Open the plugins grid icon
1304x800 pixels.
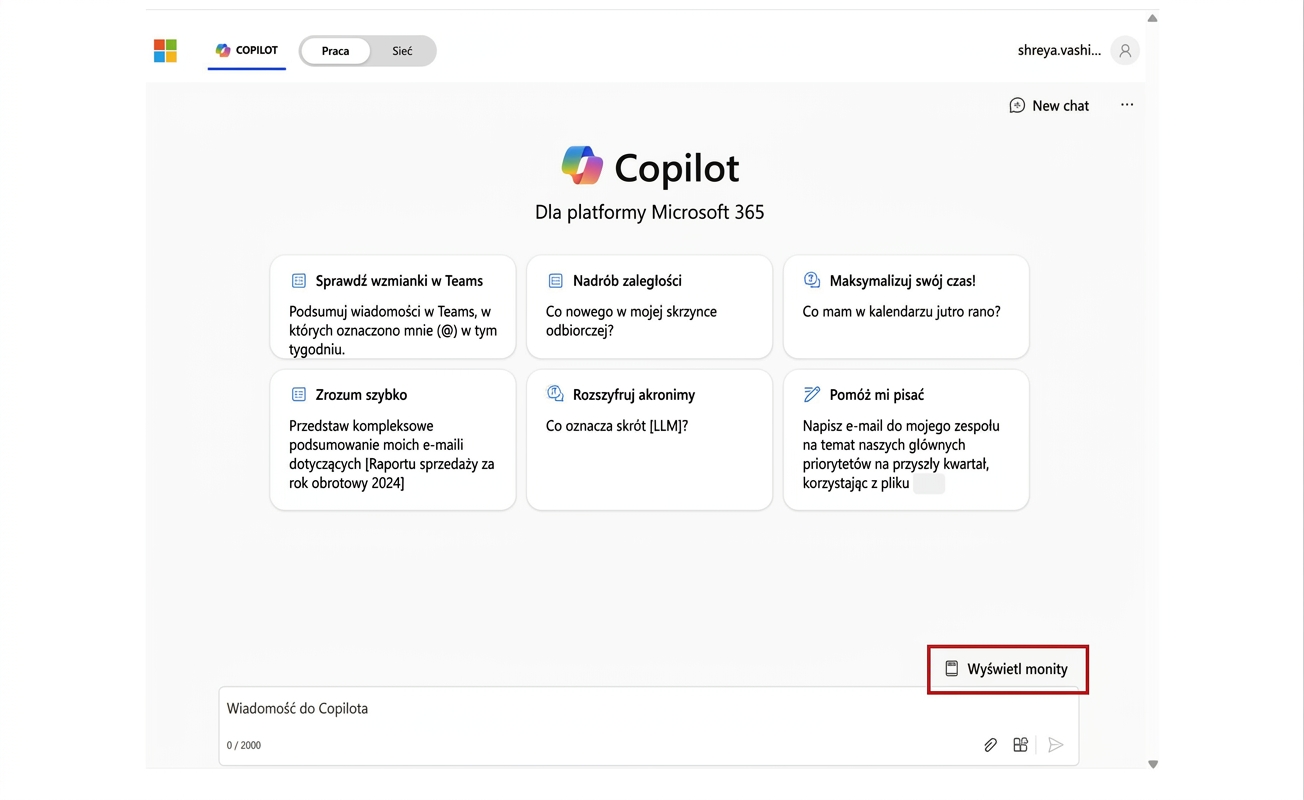click(x=1020, y=745)
